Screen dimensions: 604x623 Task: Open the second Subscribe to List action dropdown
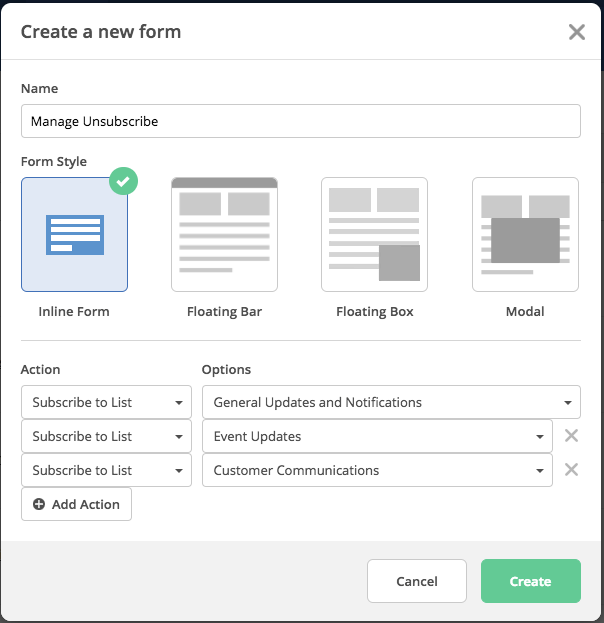coord(106,436)
